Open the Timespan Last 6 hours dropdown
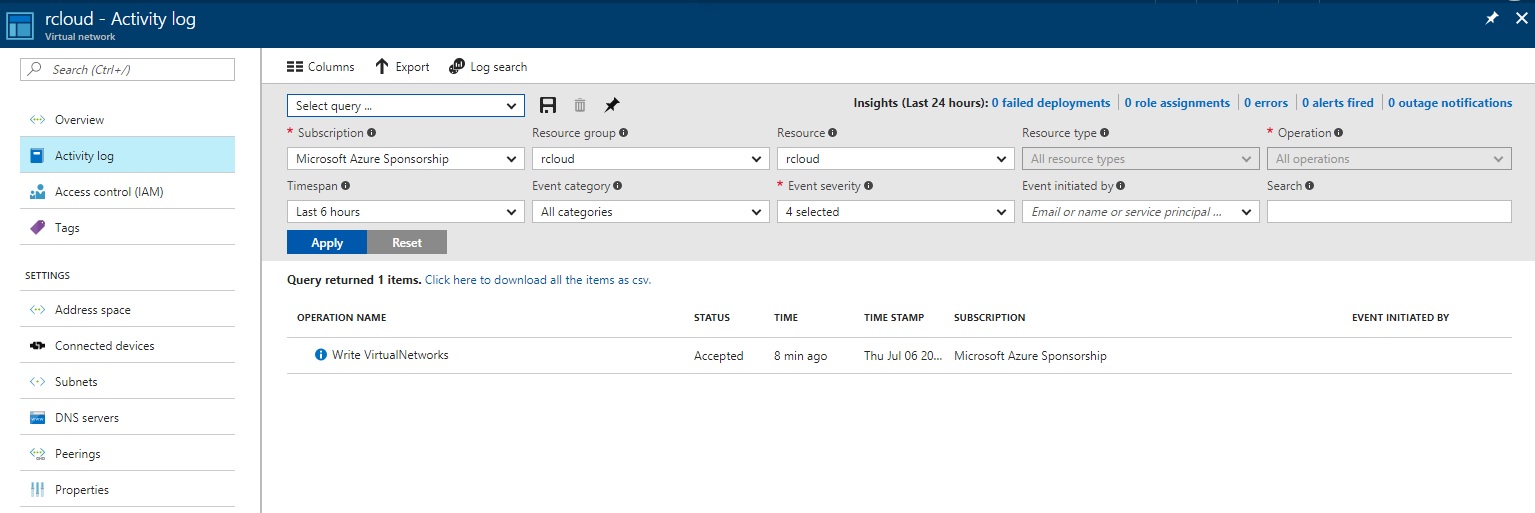Screen dimensions: 1535x513 click(405, 212)
